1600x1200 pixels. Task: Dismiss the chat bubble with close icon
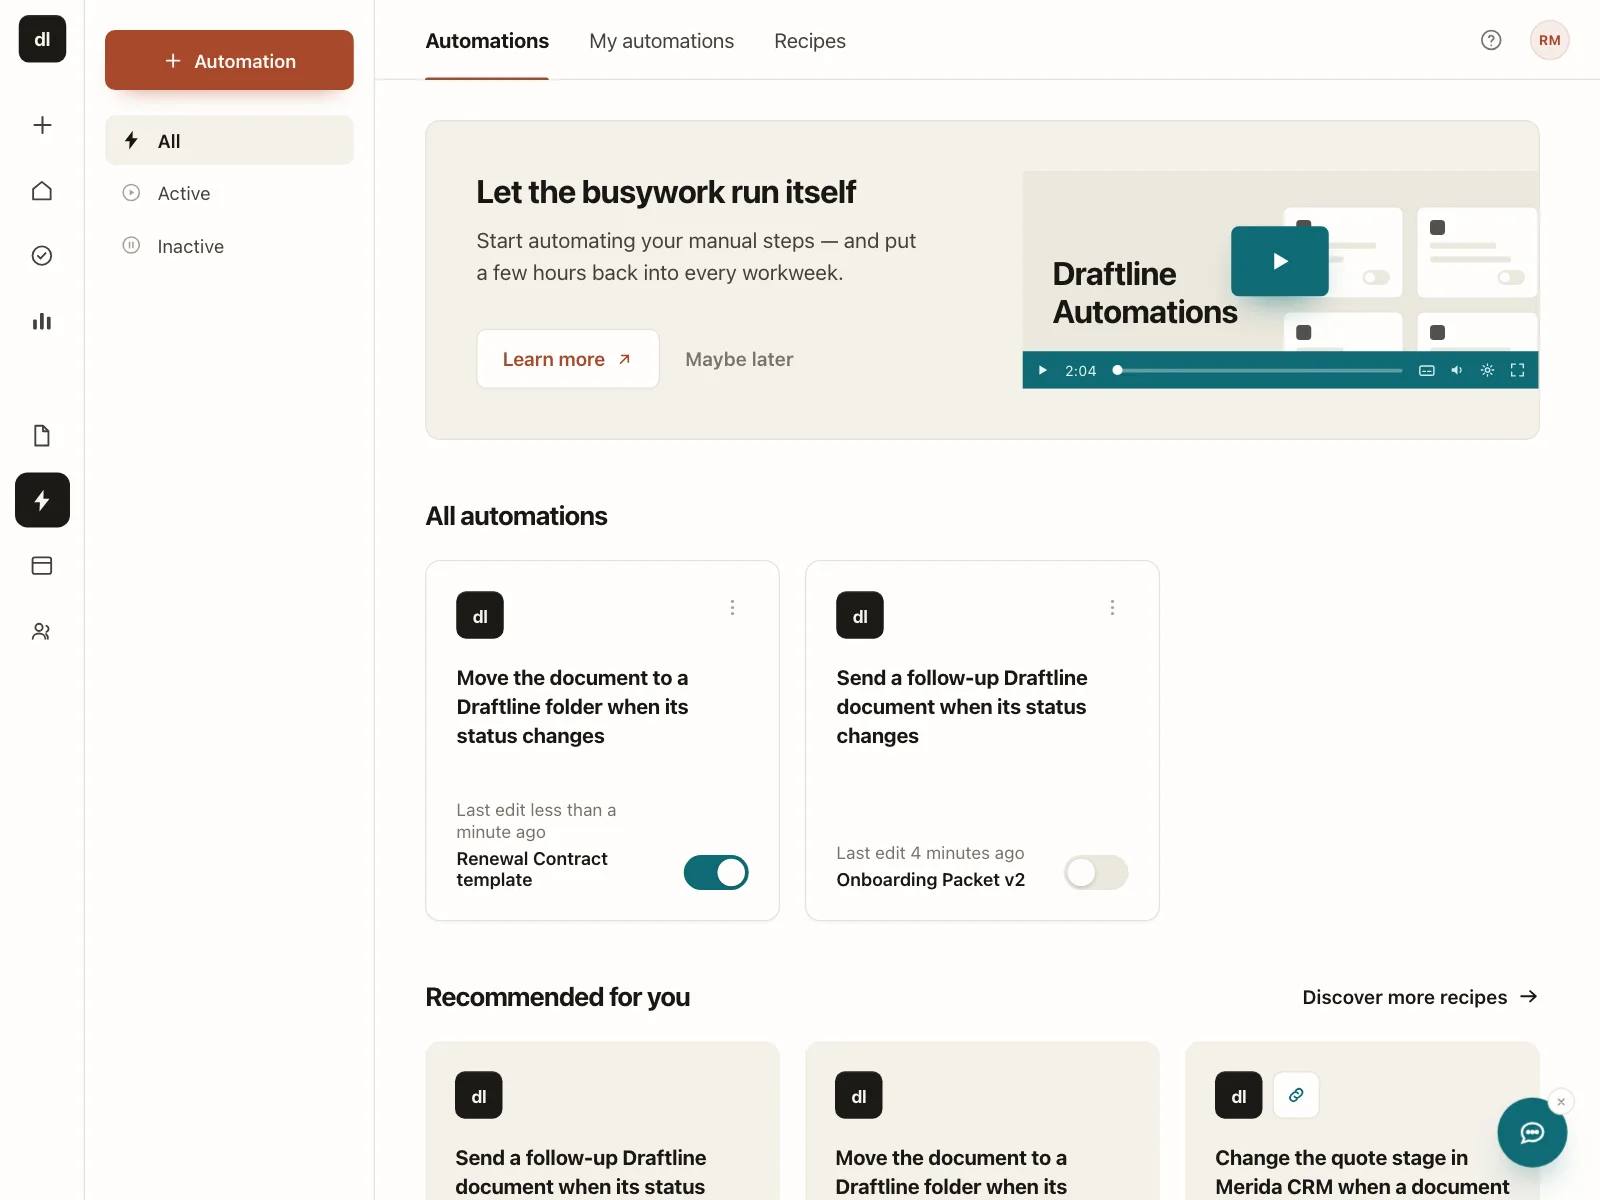tap(1561, 1102)
